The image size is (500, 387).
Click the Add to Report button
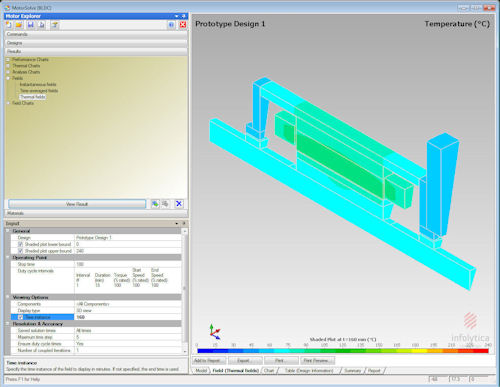(x=209, y=360)
